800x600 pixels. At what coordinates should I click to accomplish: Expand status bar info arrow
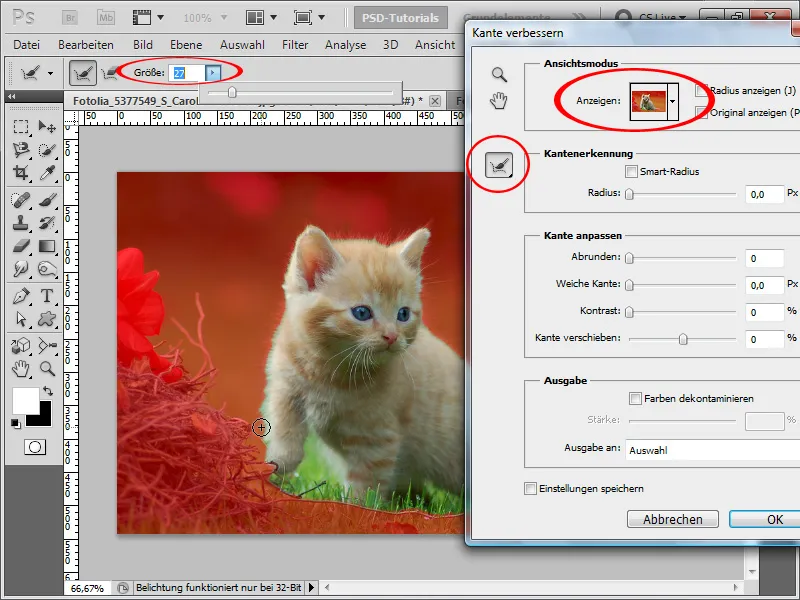(x=312, y=588)
